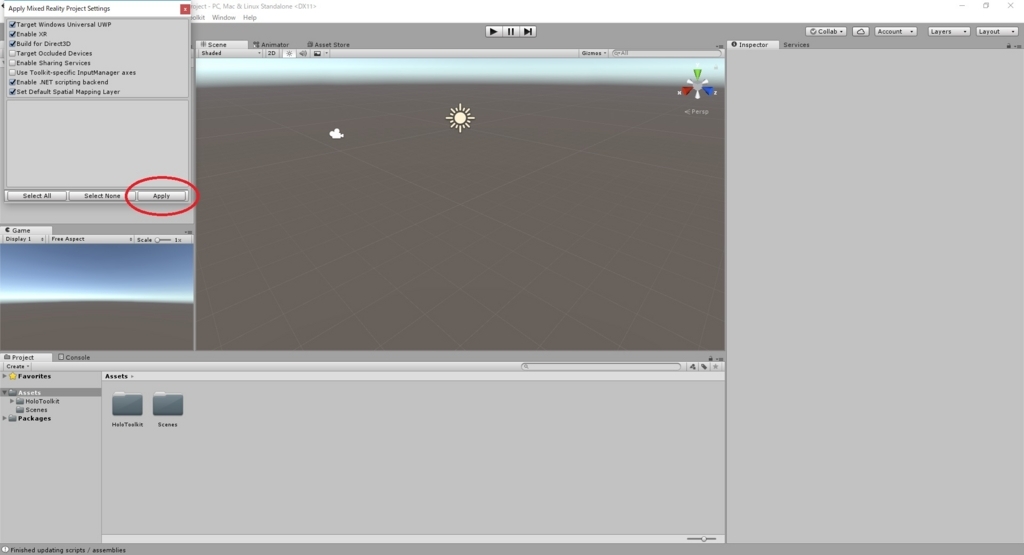Open the Account dropdown
Image resolution: width=1024 pixels, height=555 pixels.
coord(895,31)
